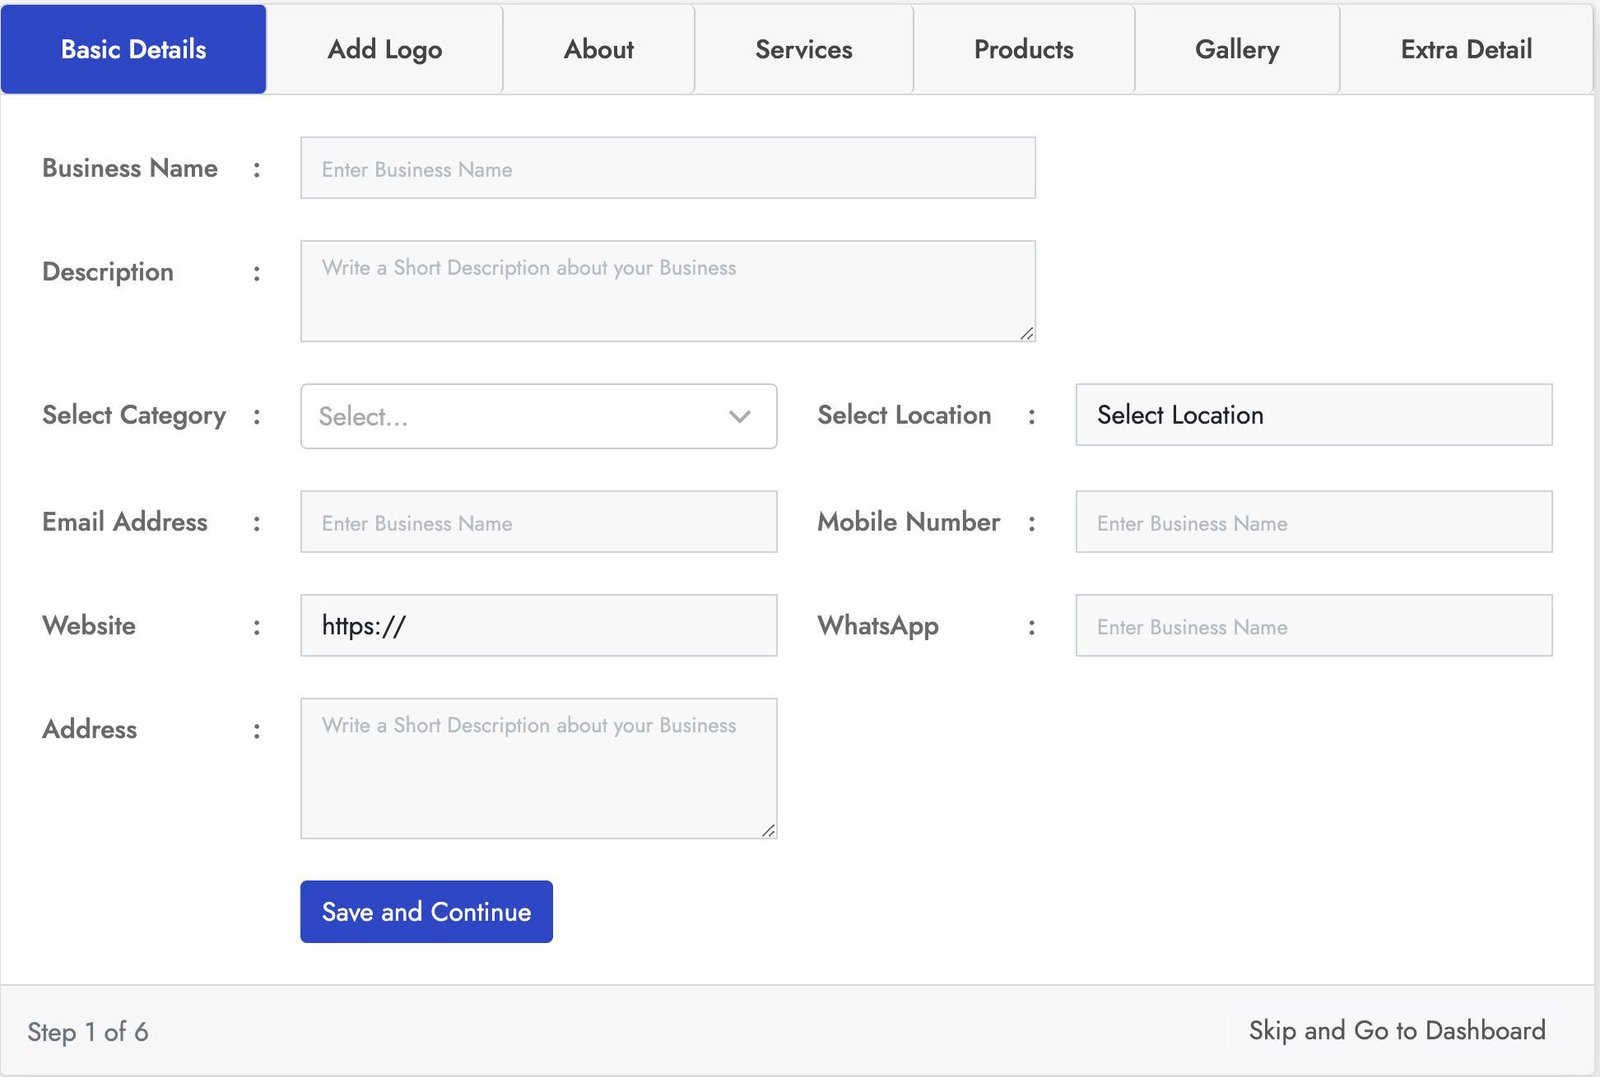1600x1077 pixels.
Task: Click the Business Name input field
Action: 667,168
